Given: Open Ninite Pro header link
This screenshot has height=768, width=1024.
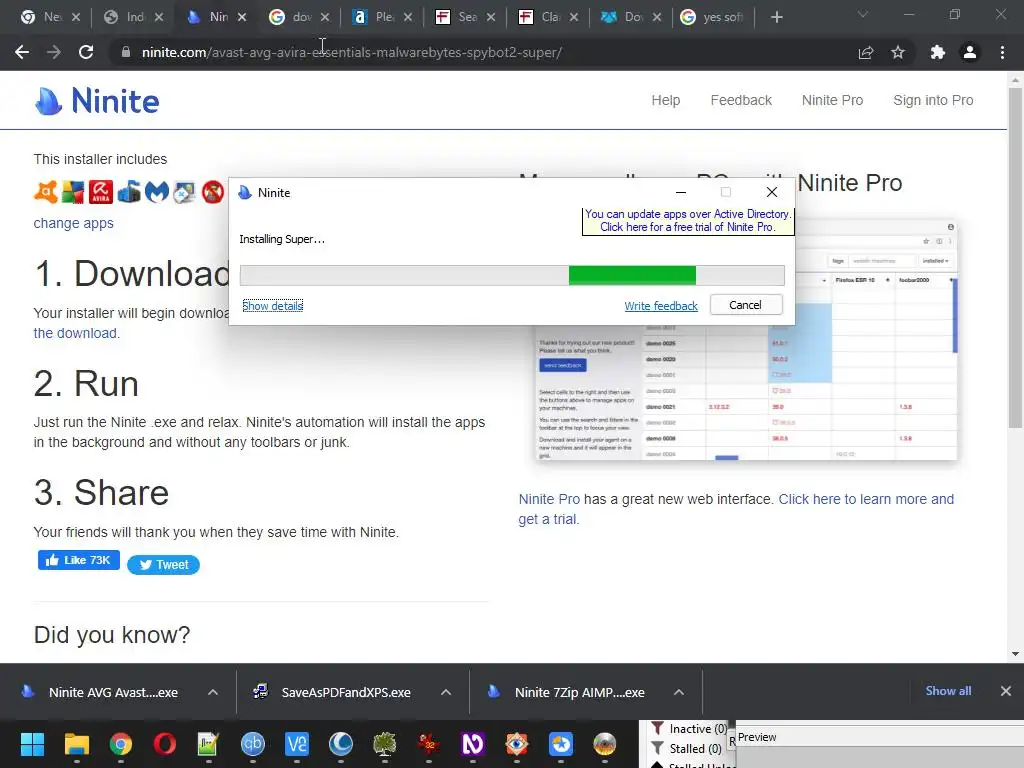Looking at the screenshot, I should [x=832, y=100].
